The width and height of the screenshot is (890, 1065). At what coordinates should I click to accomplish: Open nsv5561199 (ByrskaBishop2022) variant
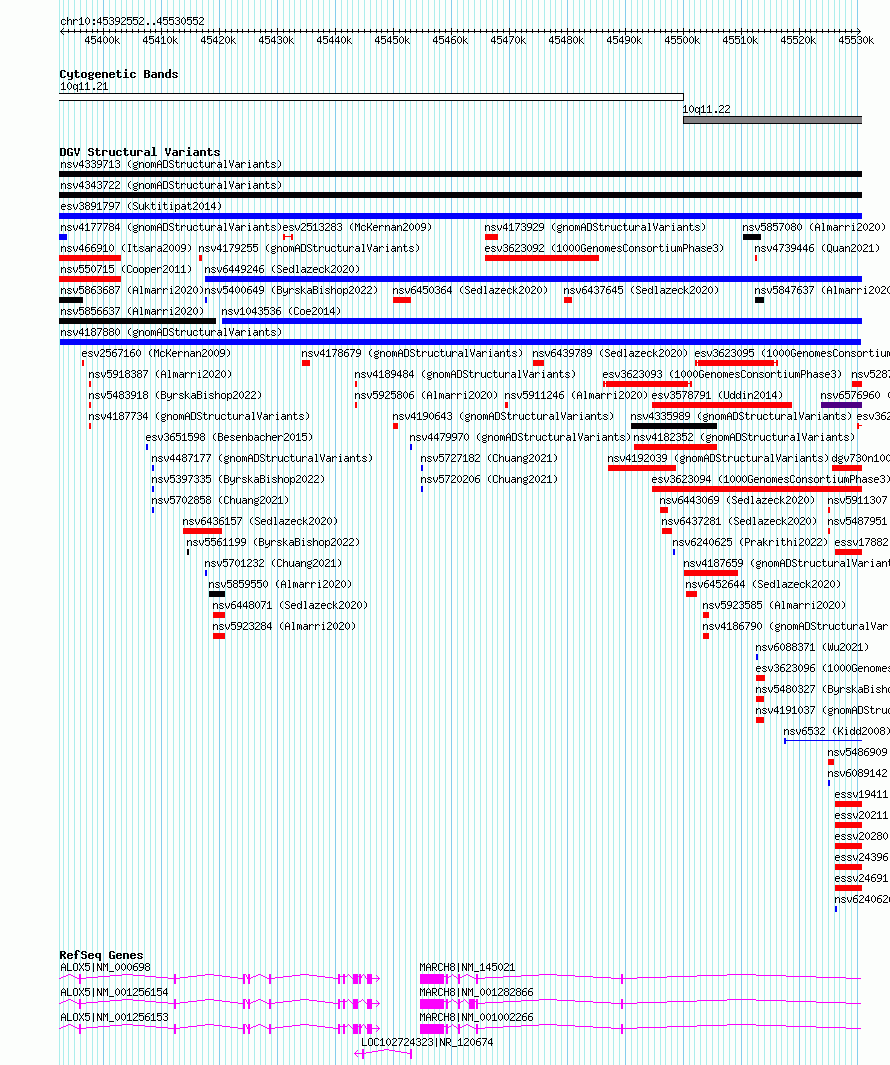click(274, 543)
